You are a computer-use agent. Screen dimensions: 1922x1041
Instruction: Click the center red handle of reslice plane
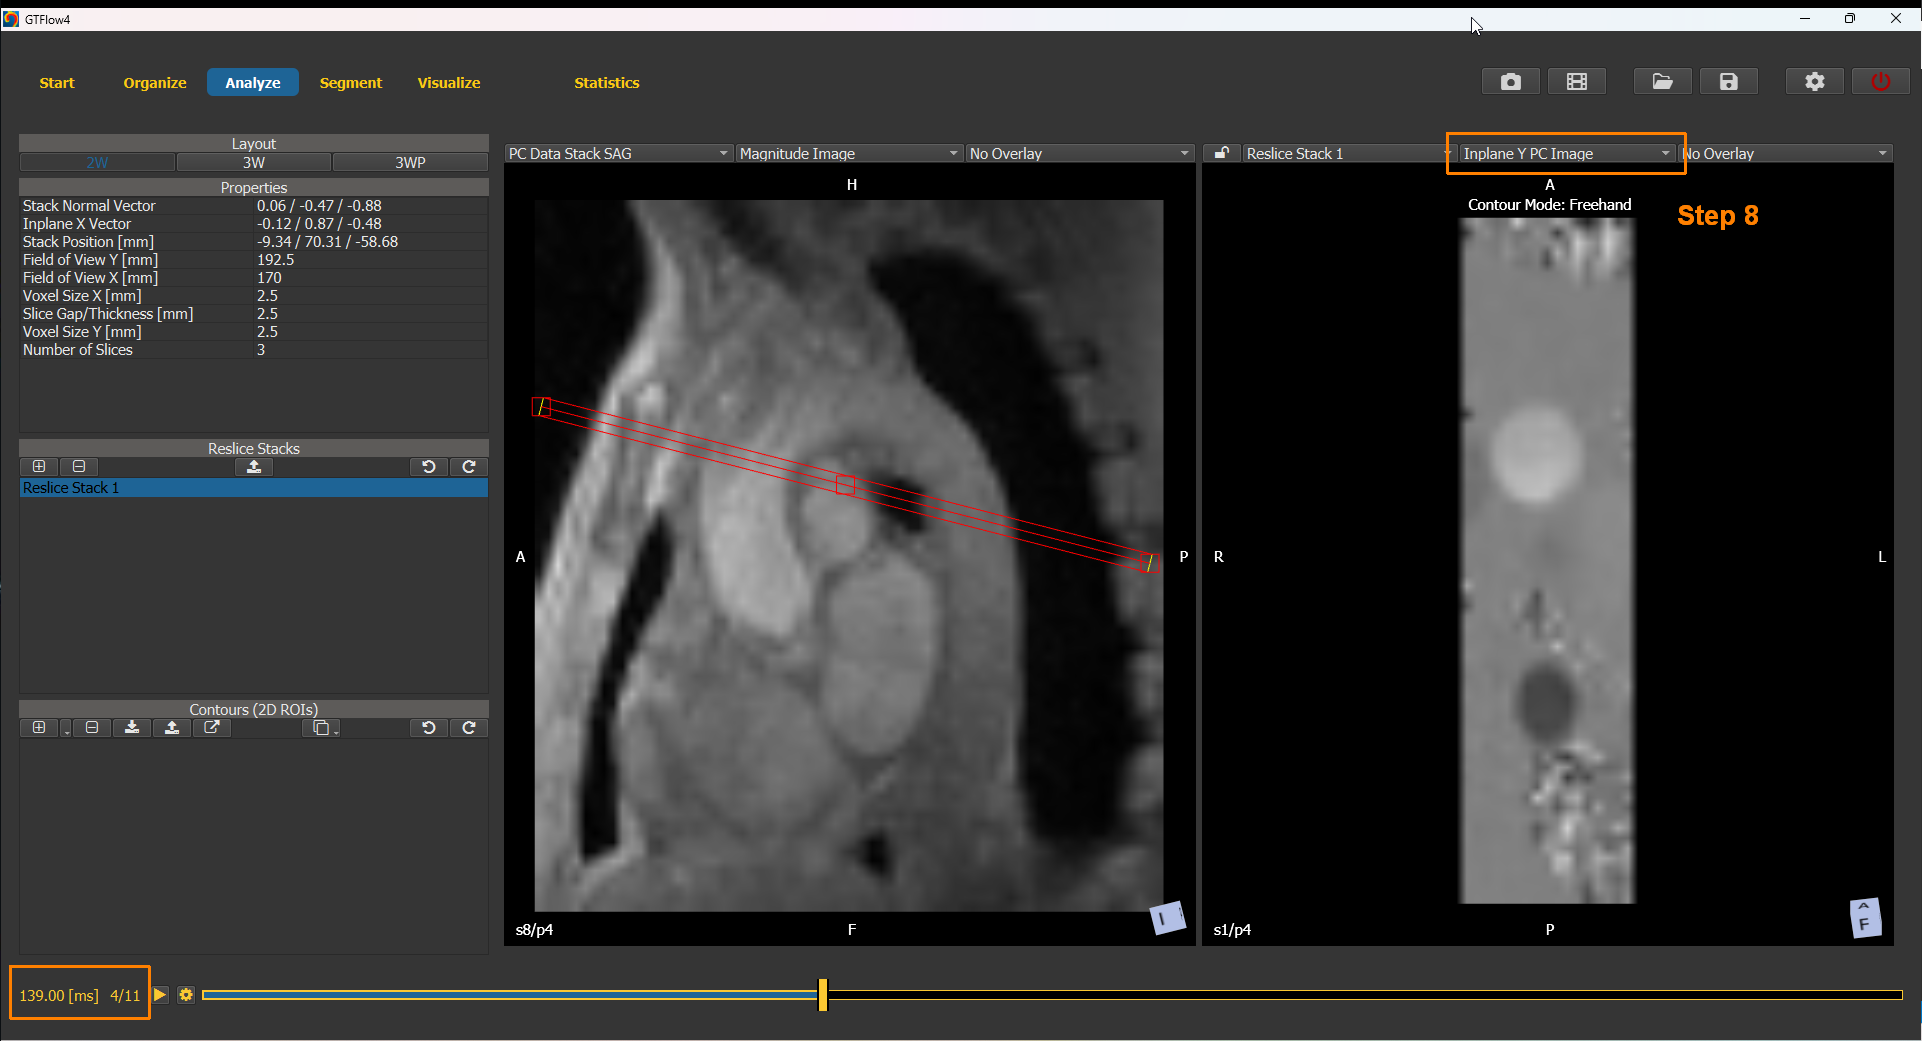tap(846, 485)
